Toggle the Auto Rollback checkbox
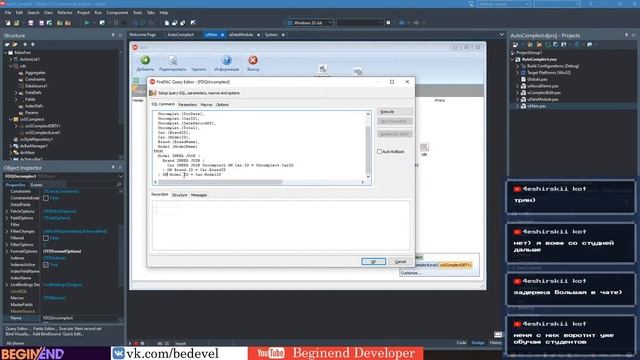This screenshot has width=640, height=360. point(380,151)
